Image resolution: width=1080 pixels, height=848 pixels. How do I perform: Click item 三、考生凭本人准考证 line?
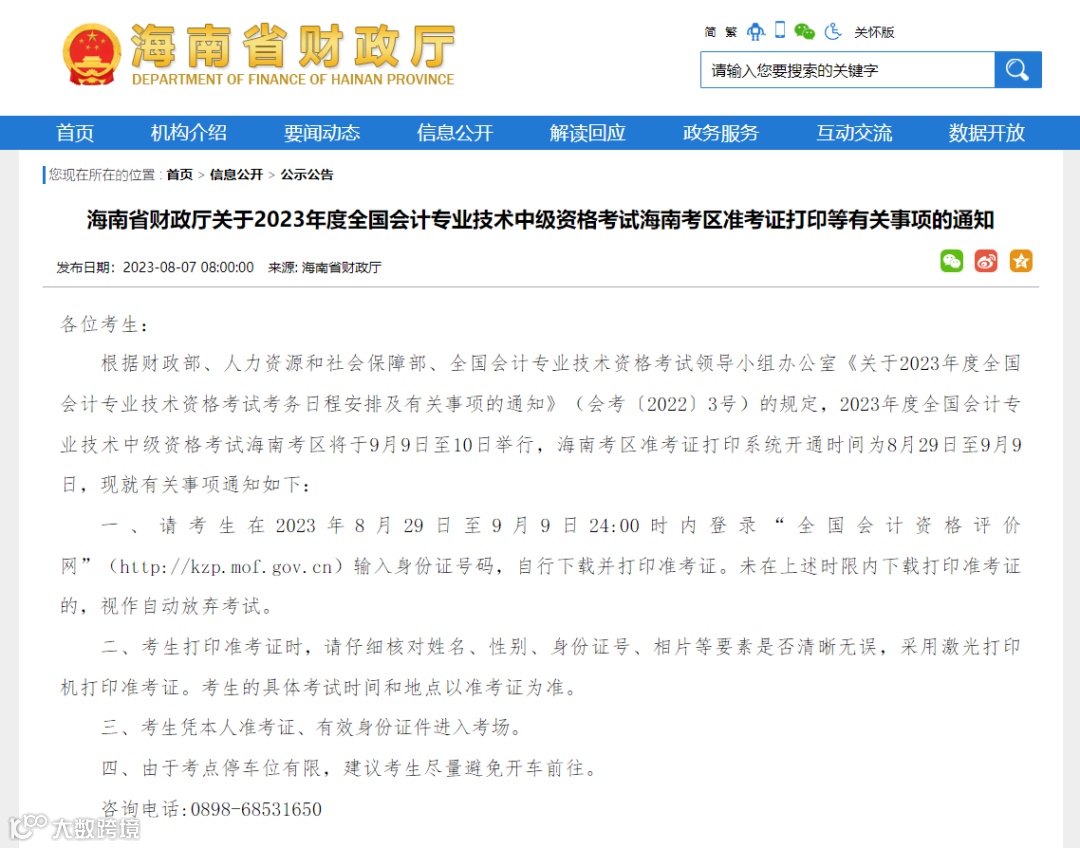(313, 727)
